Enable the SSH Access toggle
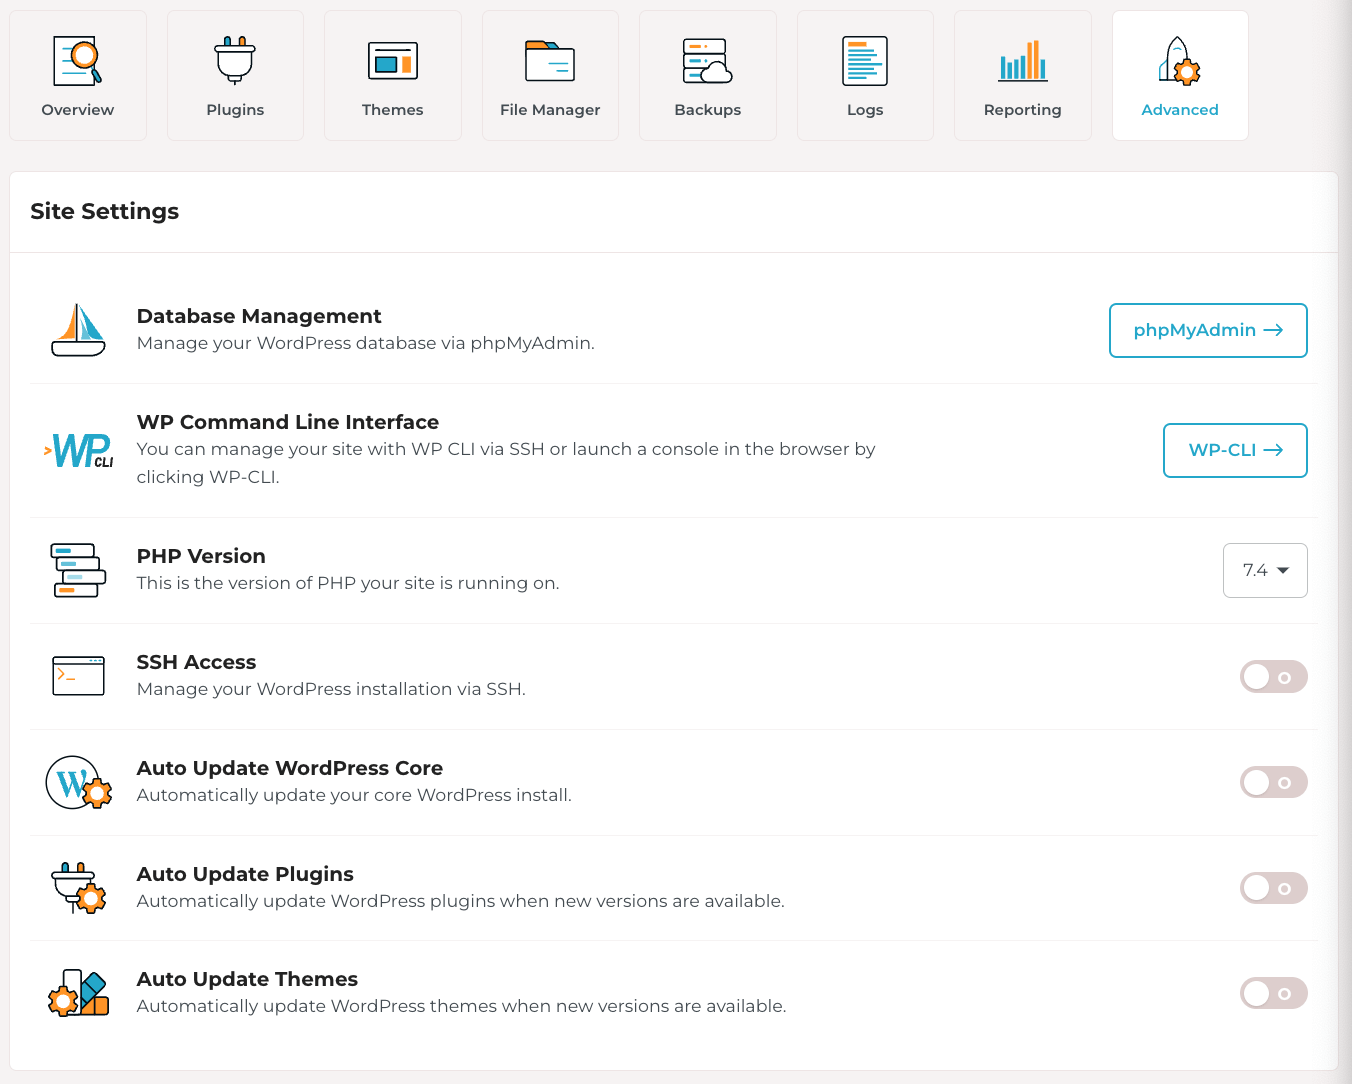This screenshot has height=1084, width=1352. coord(1274,677)
